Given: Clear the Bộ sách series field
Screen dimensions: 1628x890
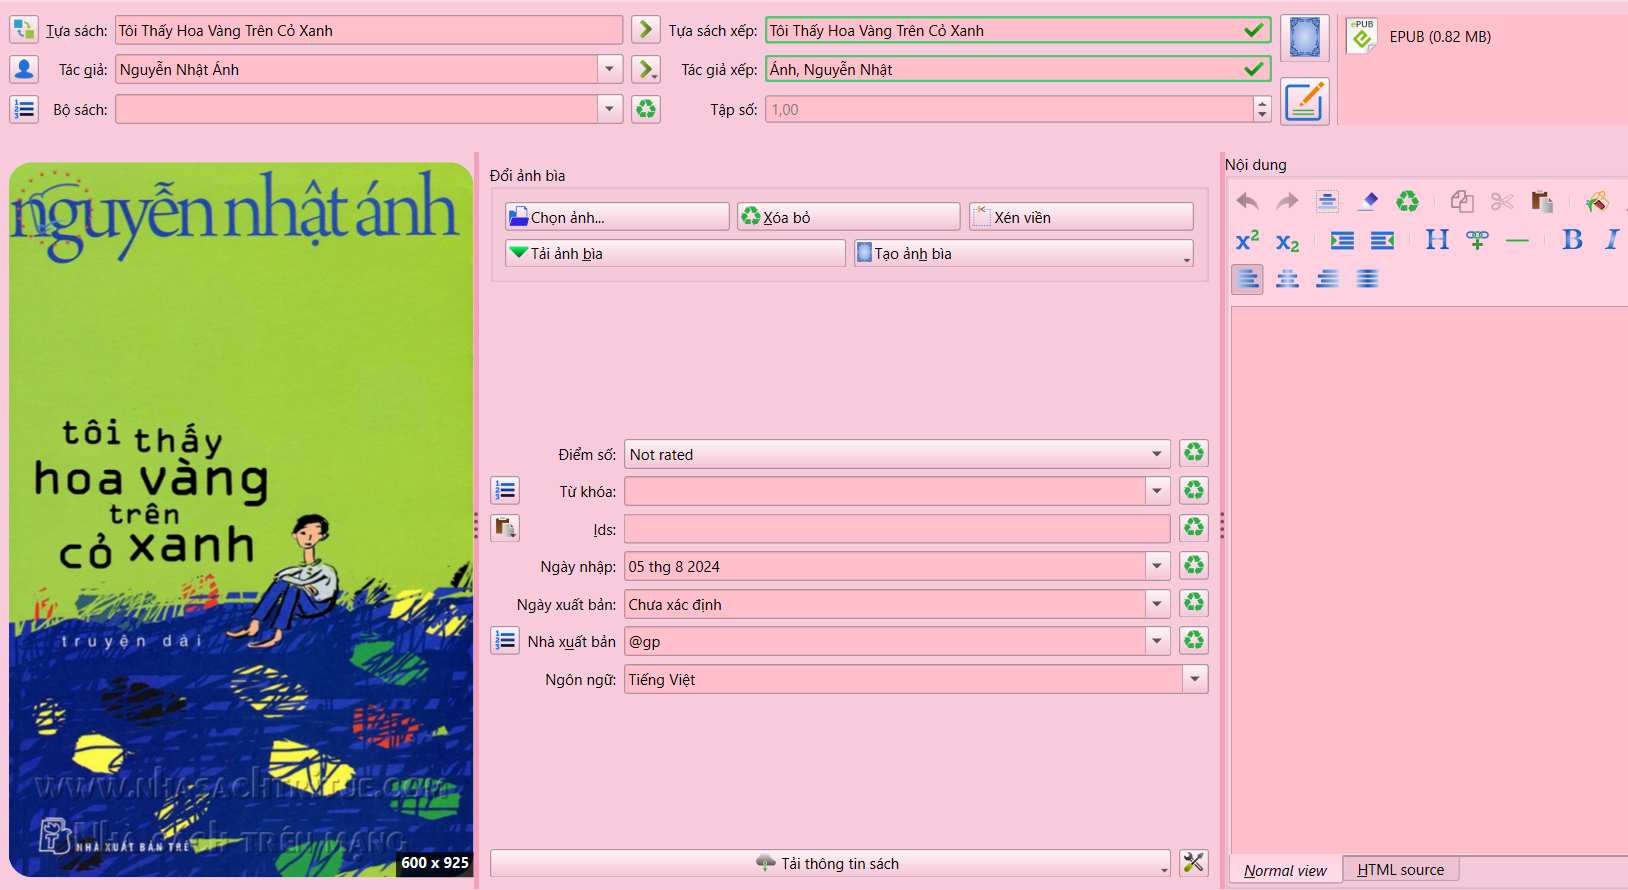Looking at the screenshot, I should (x=646, y=109).
